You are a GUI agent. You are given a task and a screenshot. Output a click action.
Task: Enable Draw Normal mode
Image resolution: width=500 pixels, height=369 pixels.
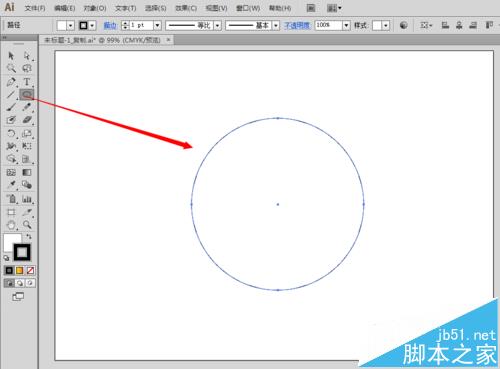tap(9, 283)
